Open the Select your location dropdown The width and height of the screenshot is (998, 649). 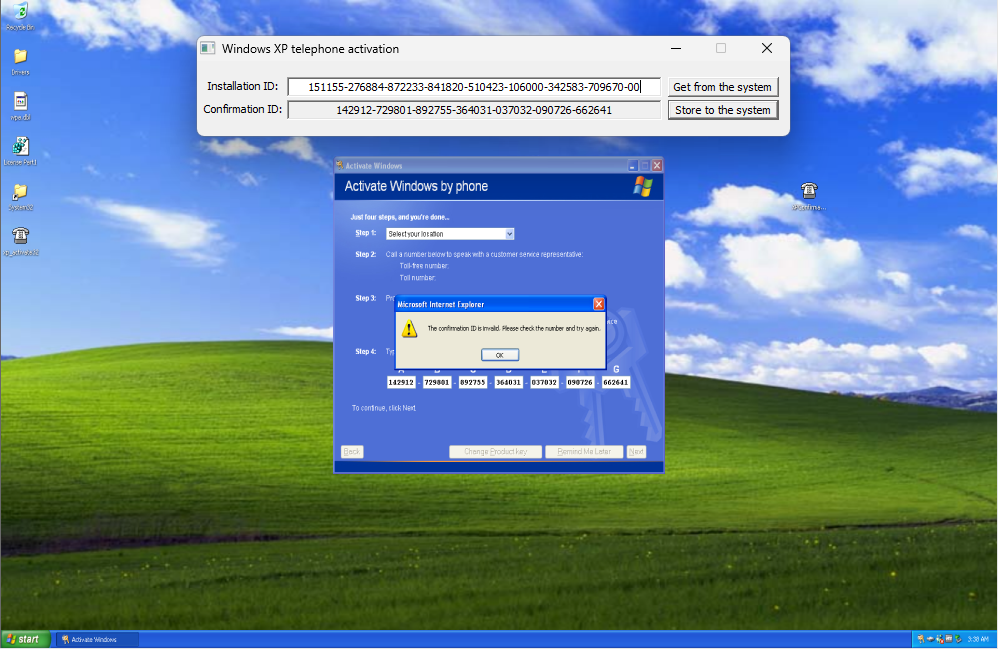[x=509, y=233]
